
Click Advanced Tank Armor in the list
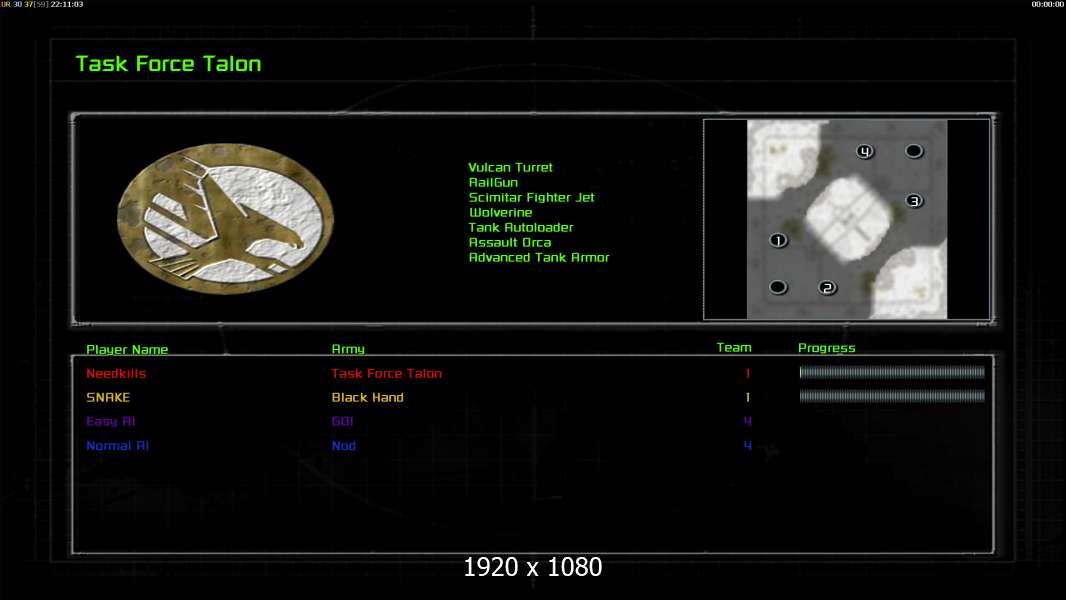coord(538,258)
